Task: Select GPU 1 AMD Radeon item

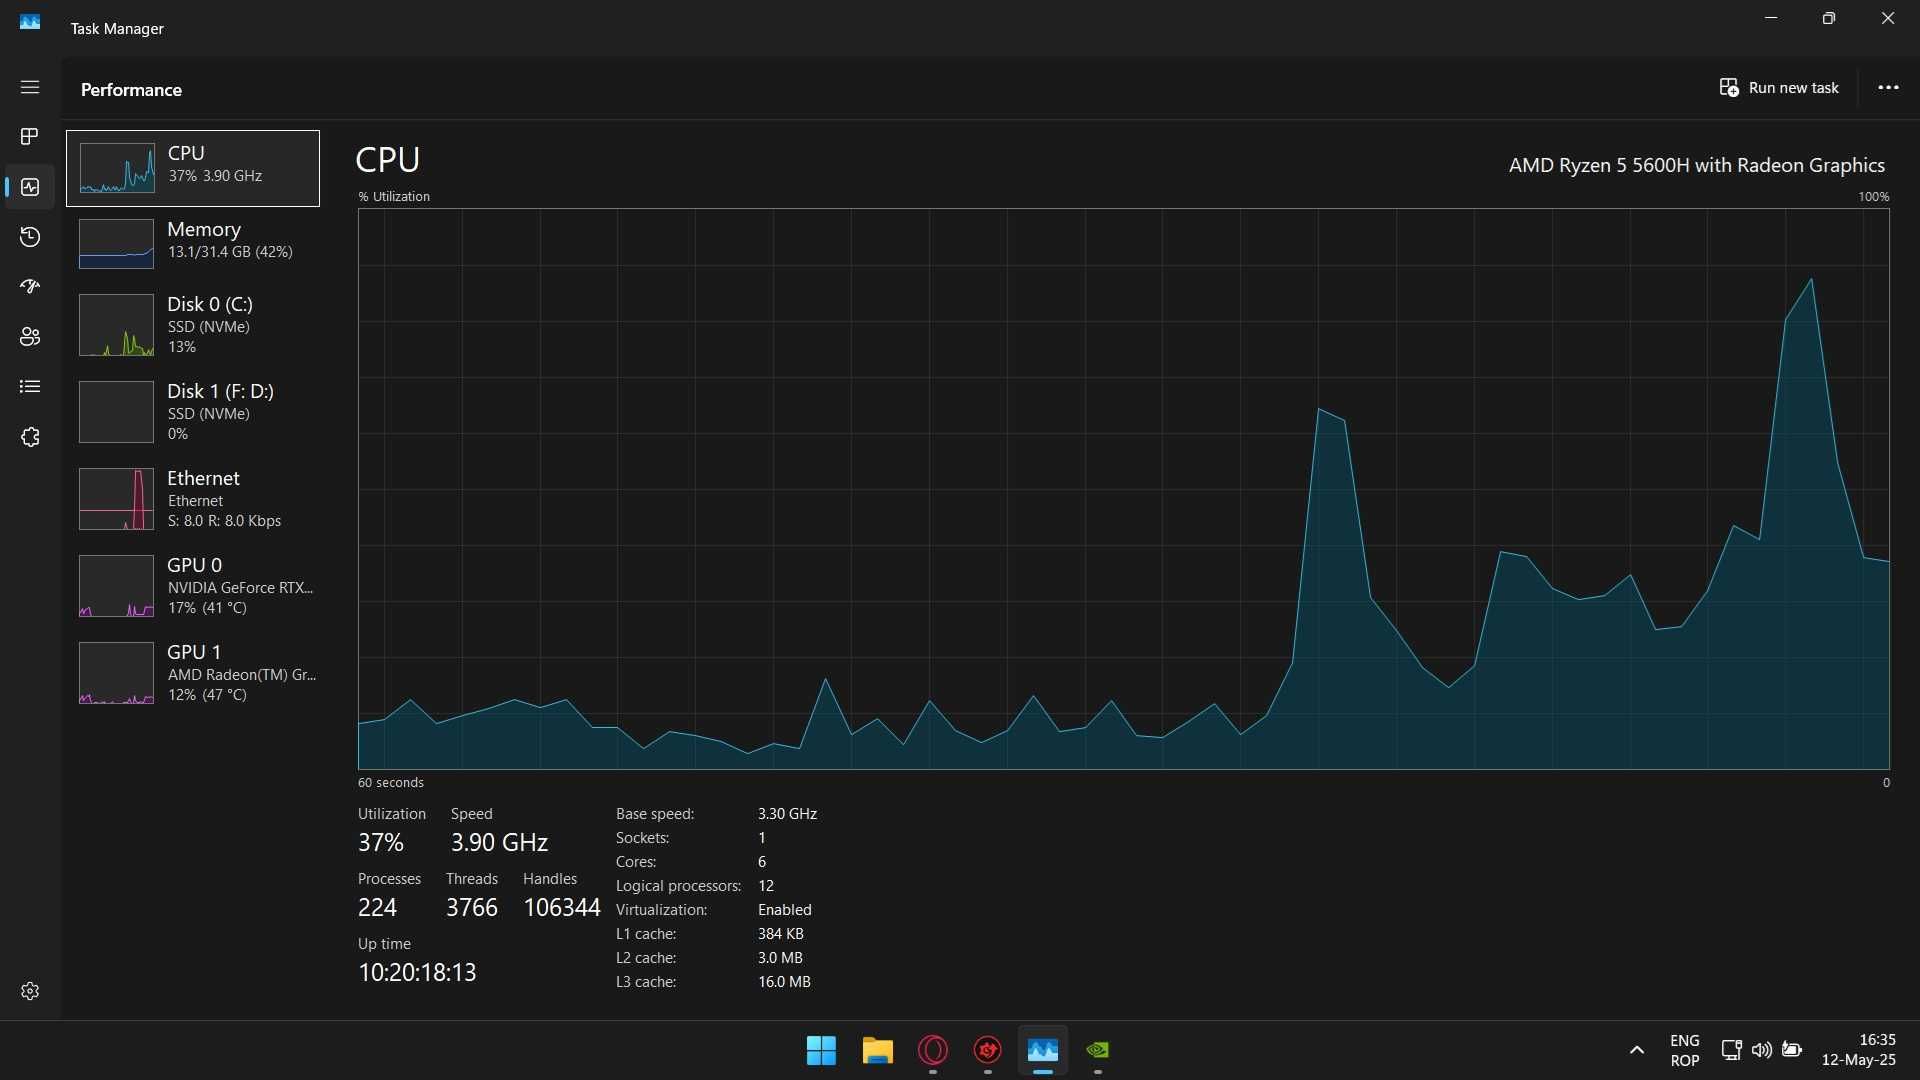Action: [193, 673]
